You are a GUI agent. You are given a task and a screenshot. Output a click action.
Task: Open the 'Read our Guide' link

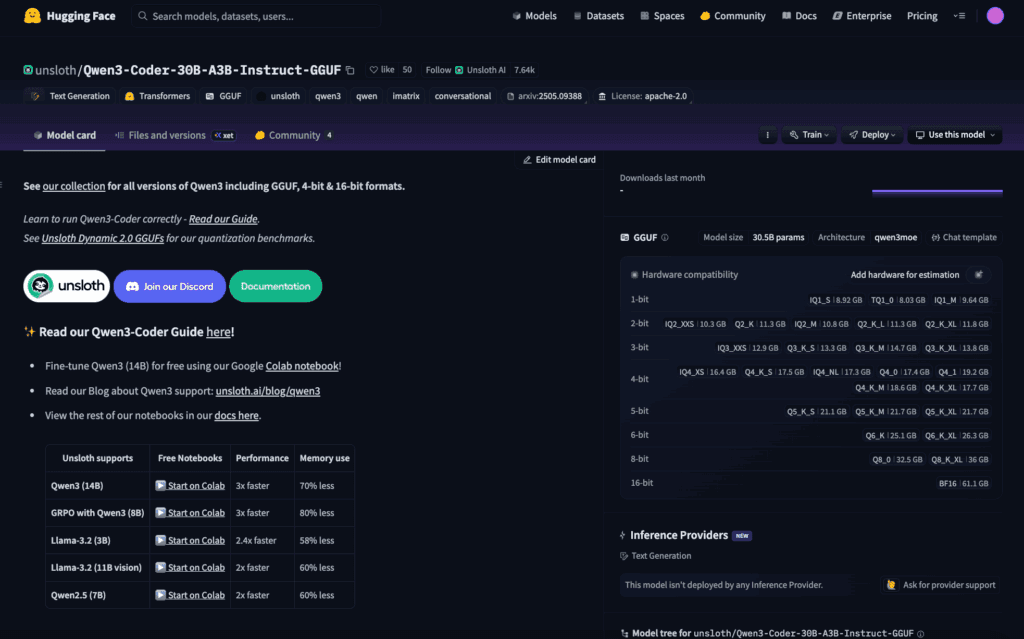pos(223,219)
